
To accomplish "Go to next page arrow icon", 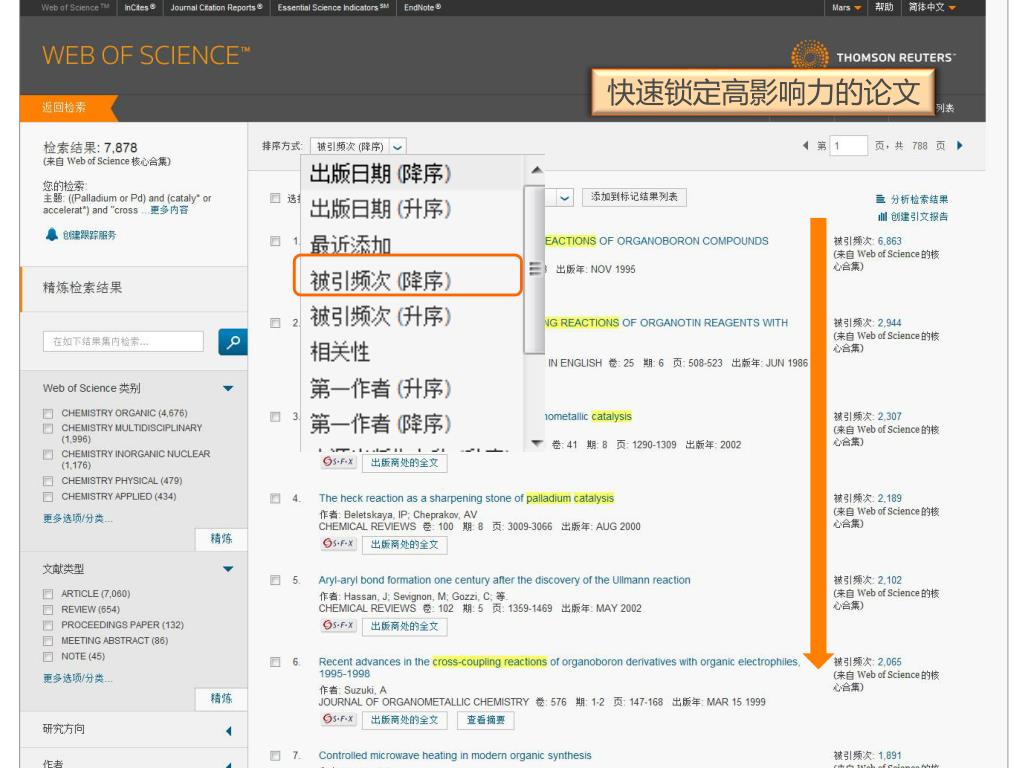I will point(959,146).
